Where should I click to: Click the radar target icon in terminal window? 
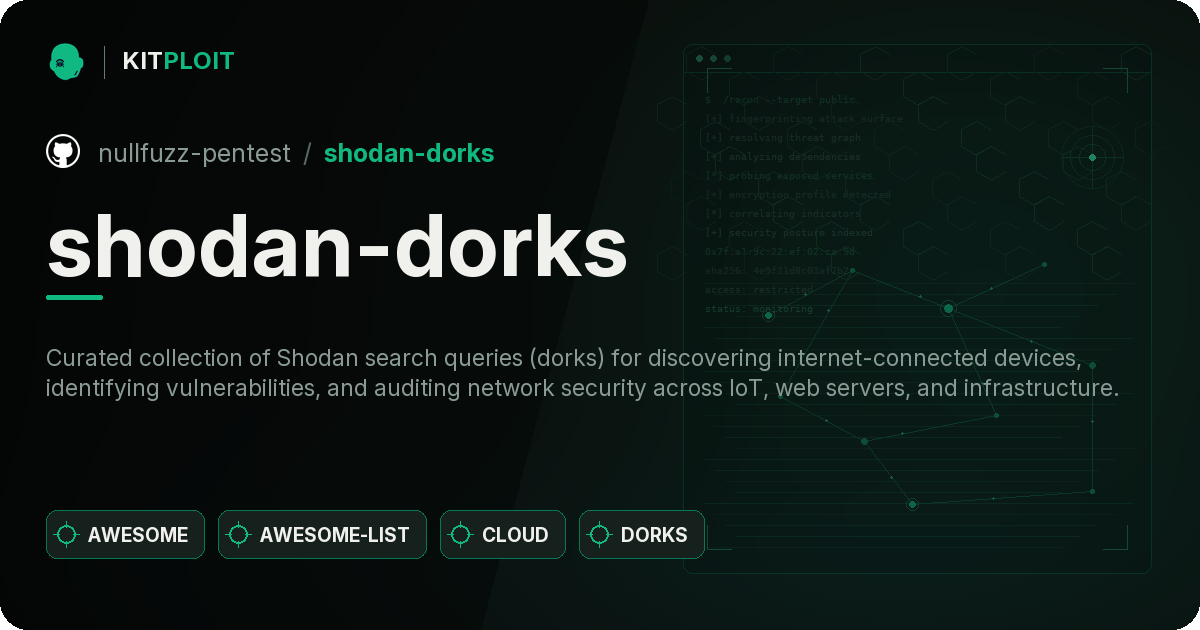click(1092, 157)
